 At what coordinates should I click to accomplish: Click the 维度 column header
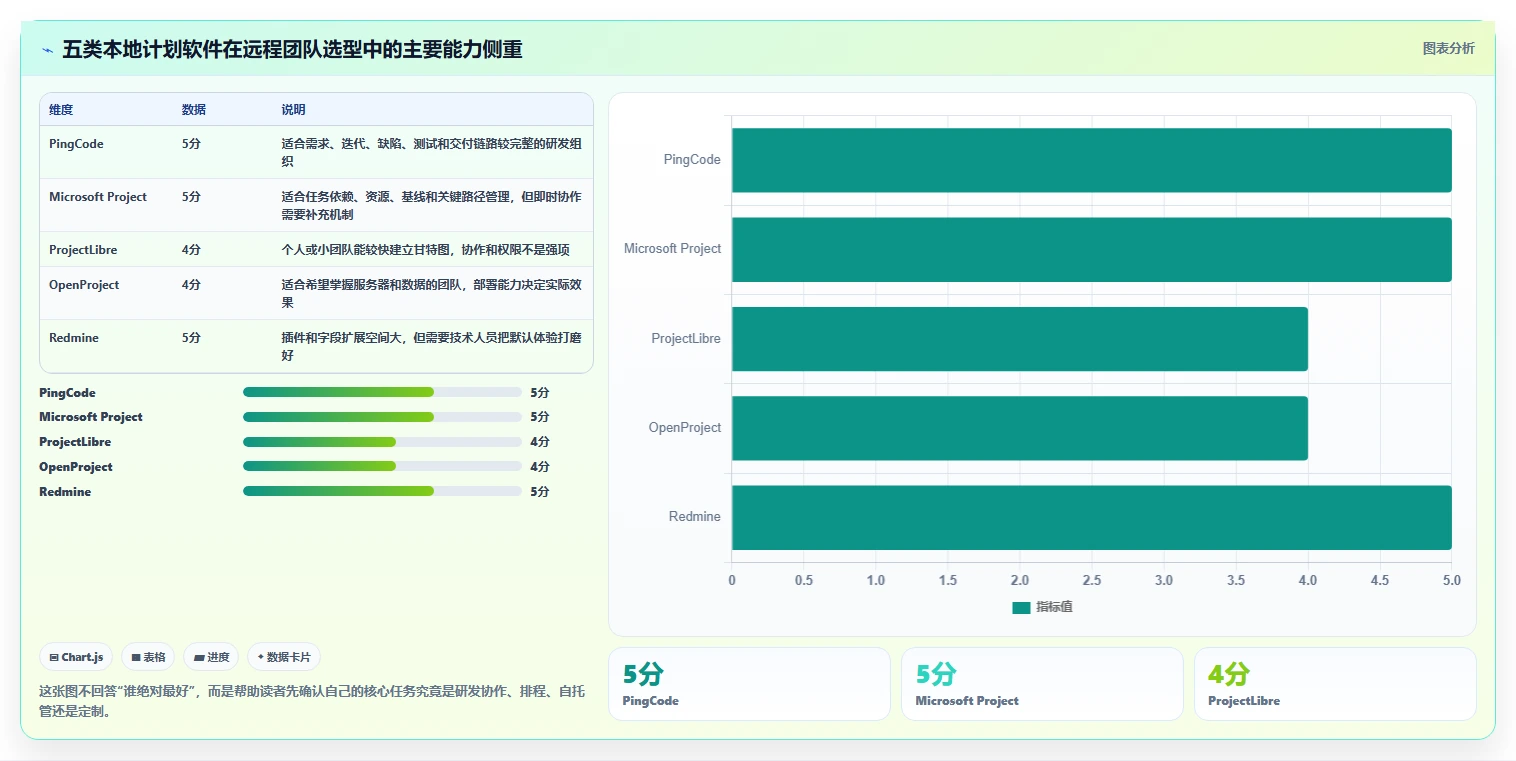(x=61, y=109)
